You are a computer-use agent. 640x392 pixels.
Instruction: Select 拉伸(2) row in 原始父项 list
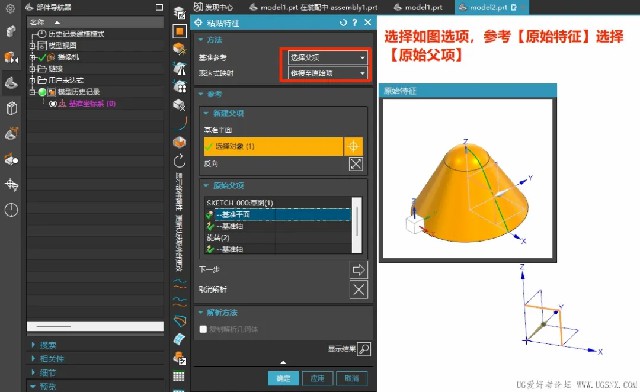(x=278, y=237)
